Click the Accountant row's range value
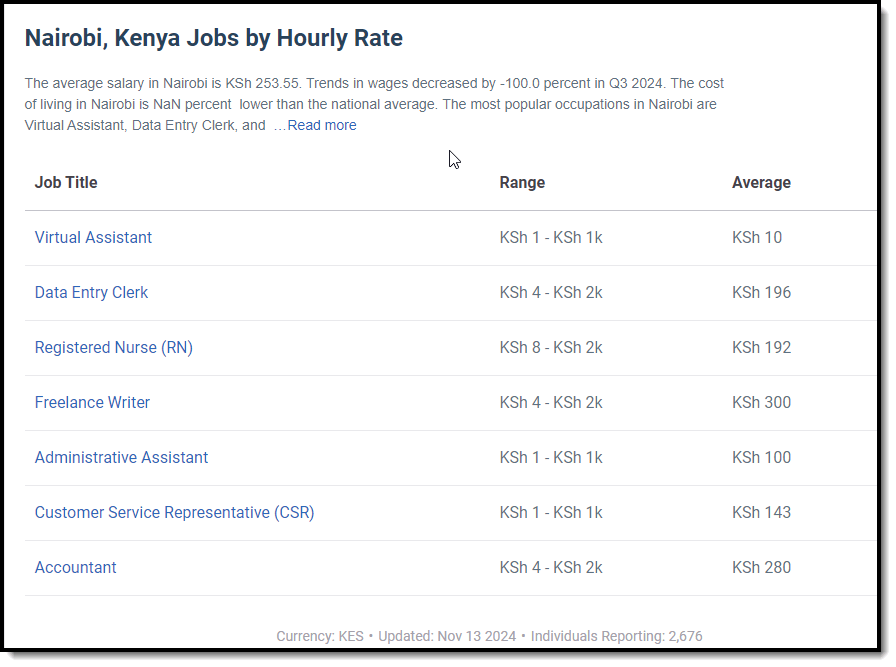The image size is (896, 667). 551,568
